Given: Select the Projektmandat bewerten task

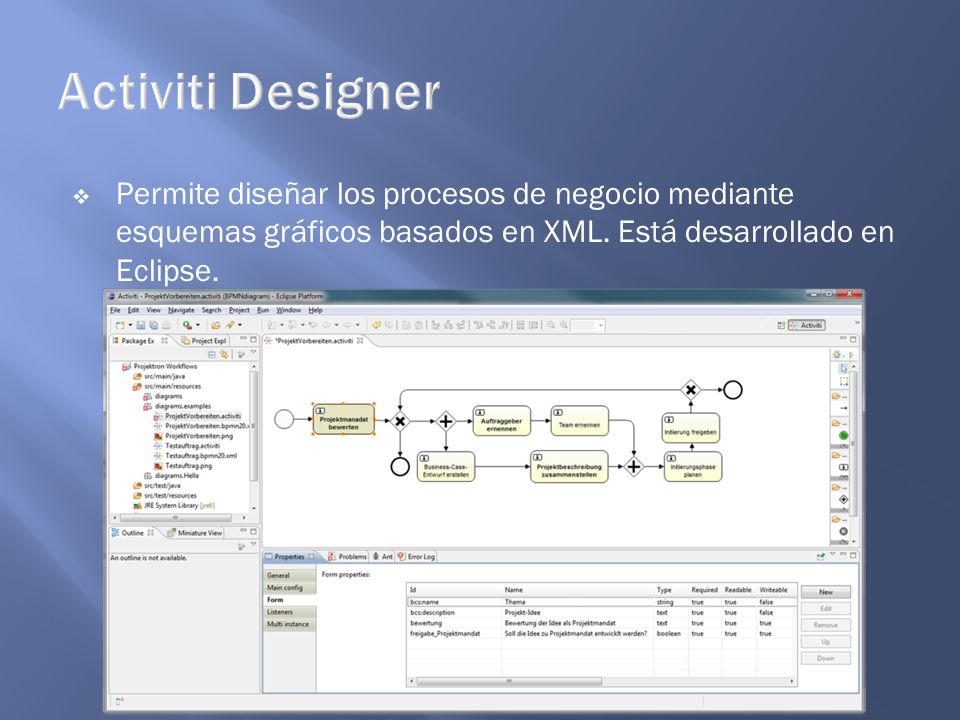Looking at the screenshot, I should (343, 419).
